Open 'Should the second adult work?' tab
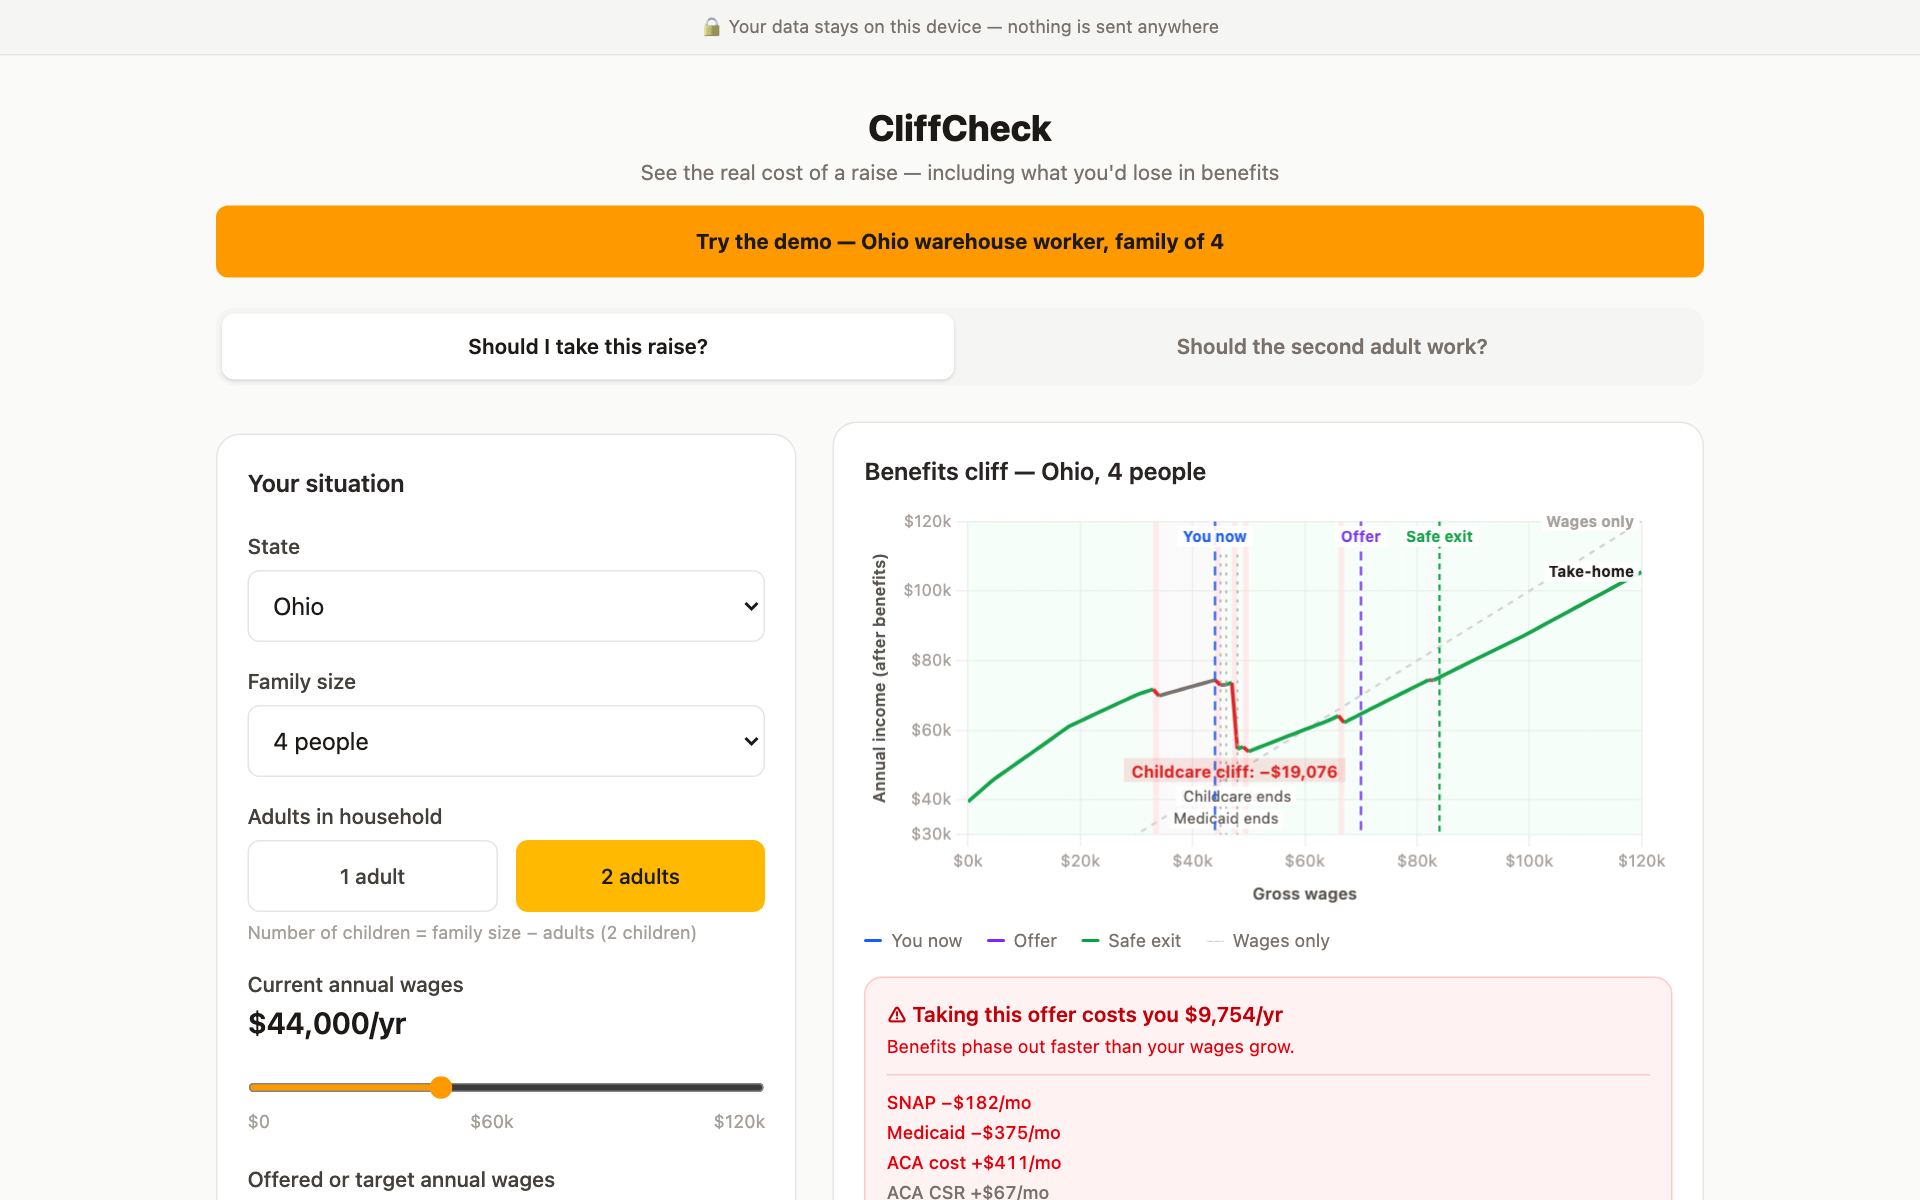 tap(1331, 347)
